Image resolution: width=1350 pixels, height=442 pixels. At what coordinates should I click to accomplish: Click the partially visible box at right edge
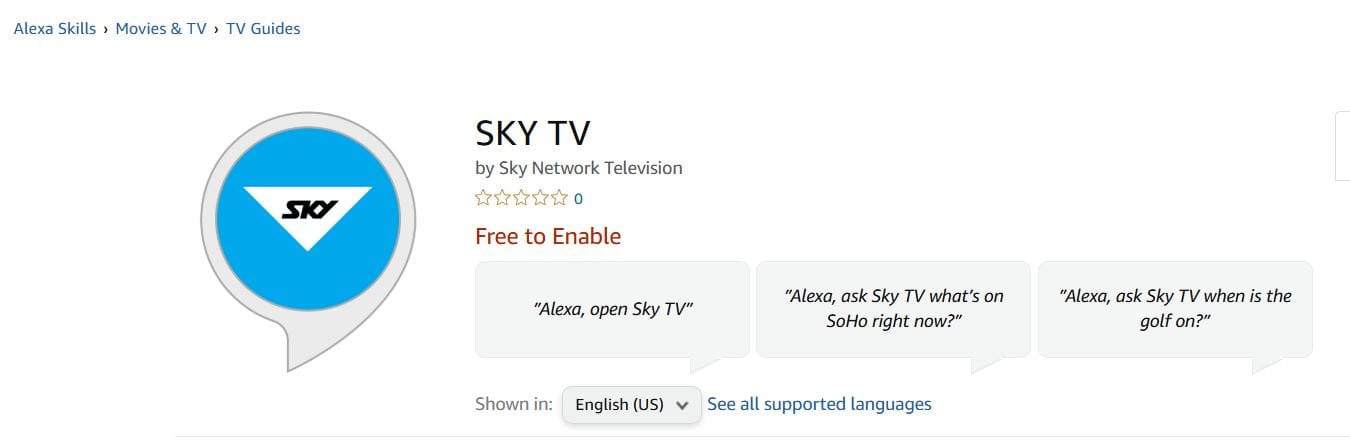pyautogui.click(x=1342, y=146)
